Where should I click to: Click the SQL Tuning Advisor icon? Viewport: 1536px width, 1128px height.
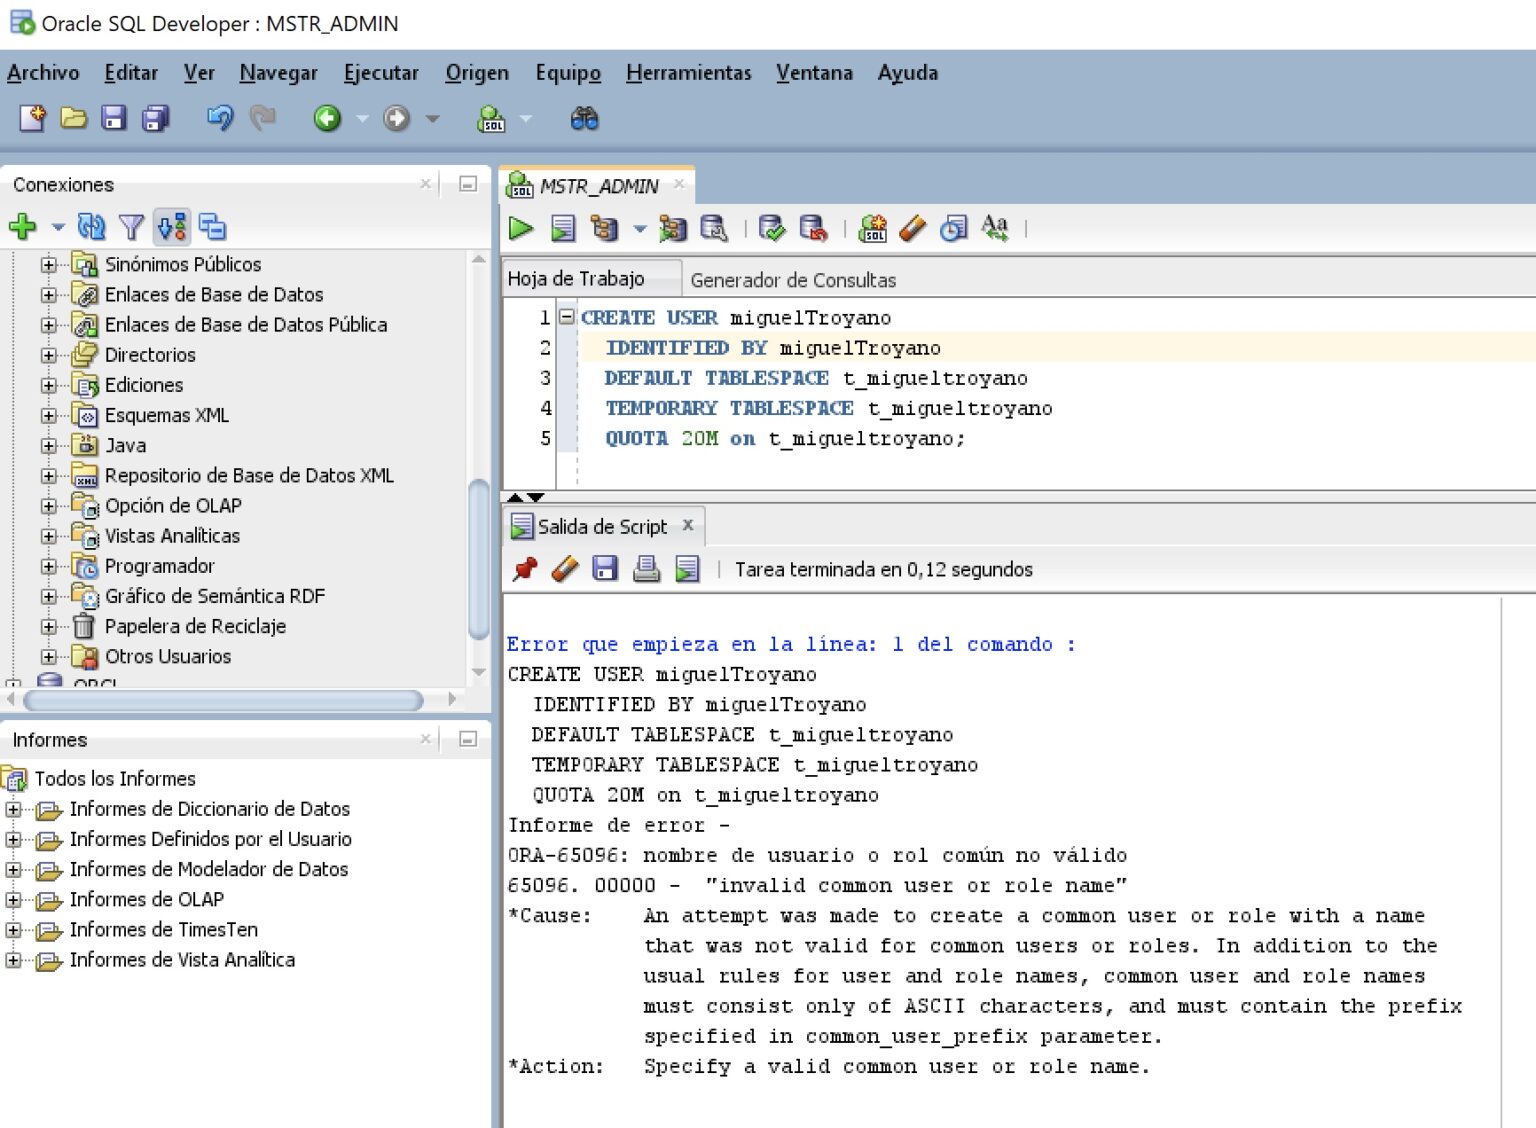click(x=714, y=229)
